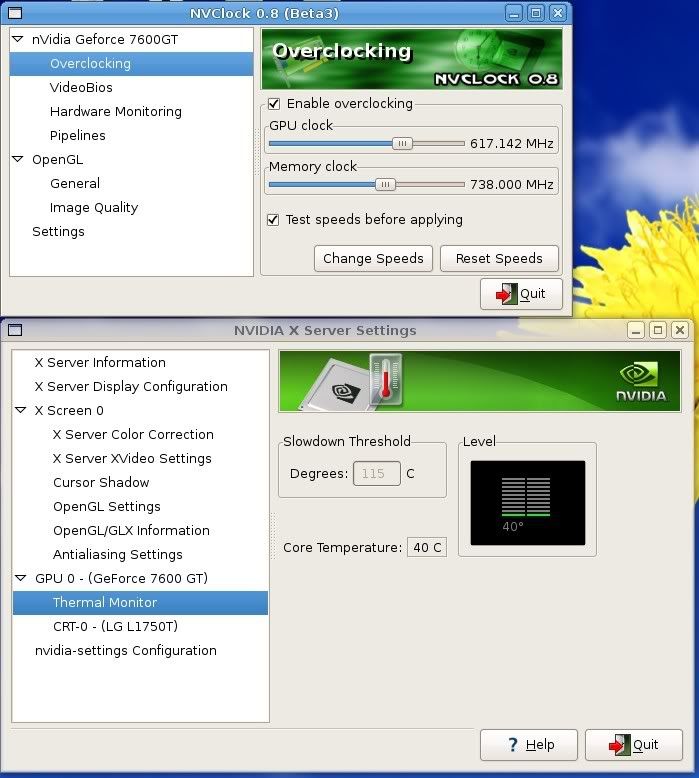Screen dimensions: 699x778
Task: Collapse the nVidia Geforce 7600GT tree node
Action: tap(18, 39)
